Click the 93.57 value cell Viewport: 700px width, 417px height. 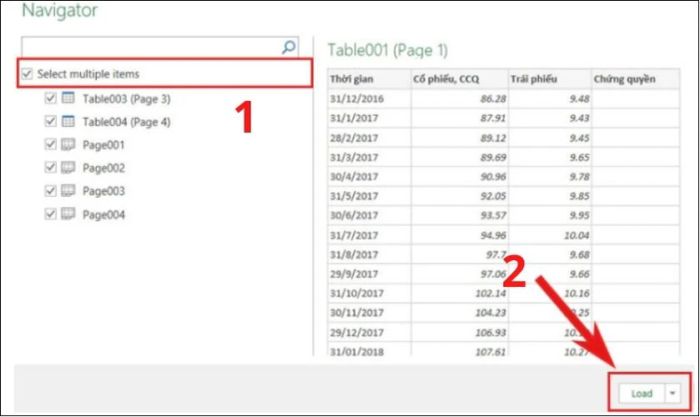(x=459, y=216)
